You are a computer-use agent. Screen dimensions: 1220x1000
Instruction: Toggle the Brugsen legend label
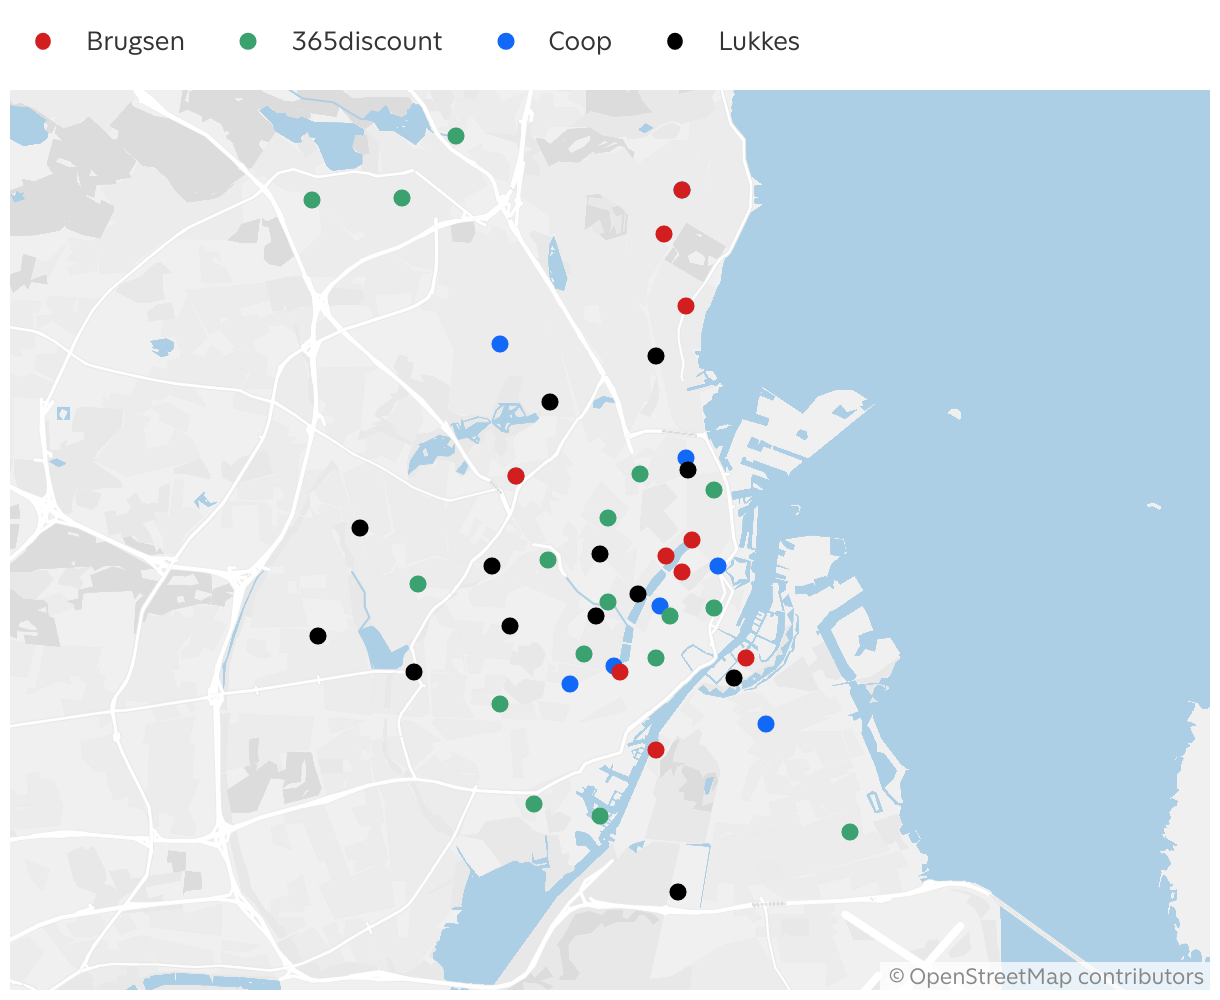pos(135,41)
